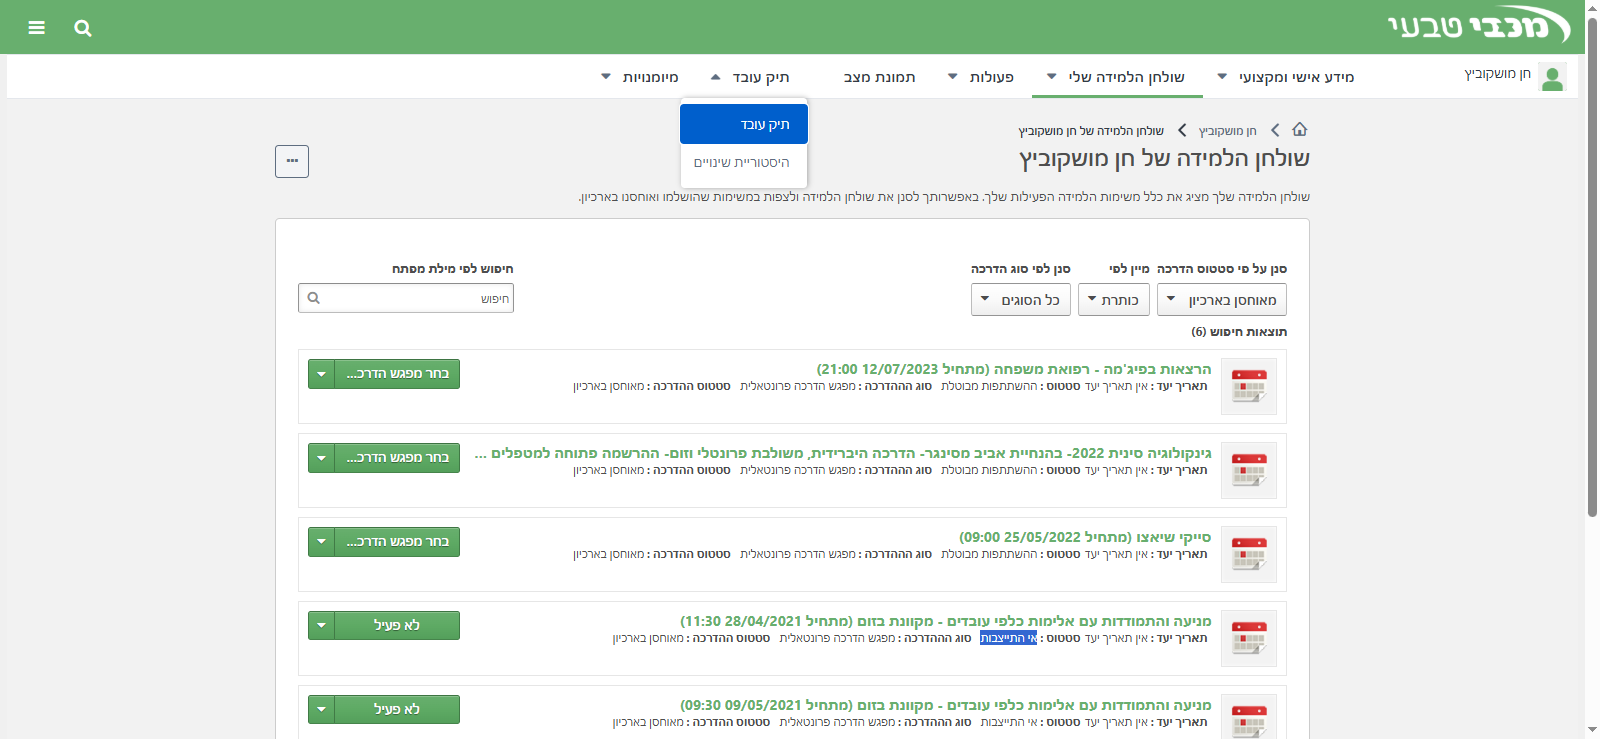Open מניעה והתמודדות 09/05/2021 title link
The image size is (1600, 739).
[946, 705]
